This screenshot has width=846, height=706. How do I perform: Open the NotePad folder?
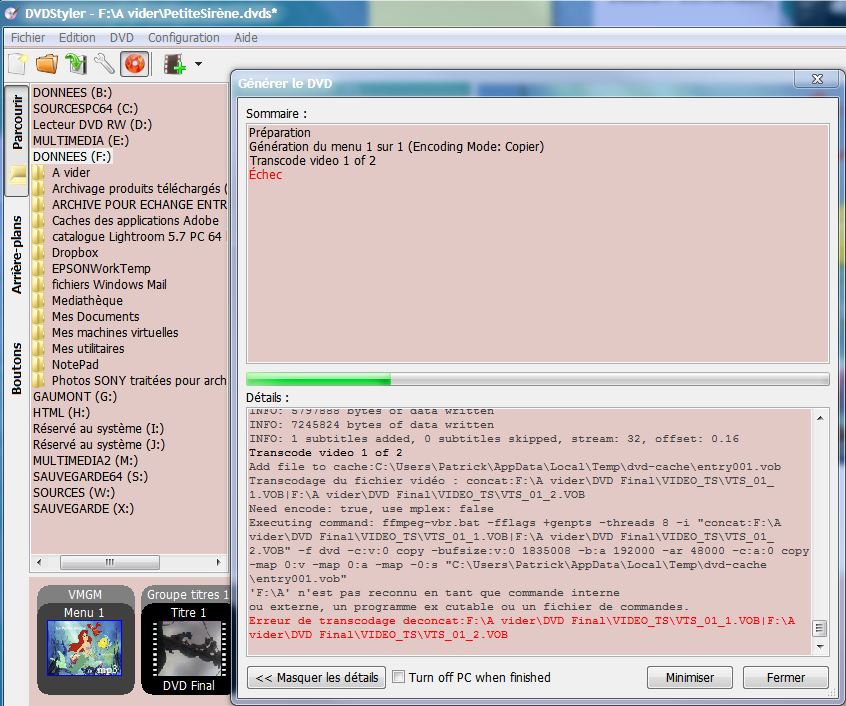[75, 365]
